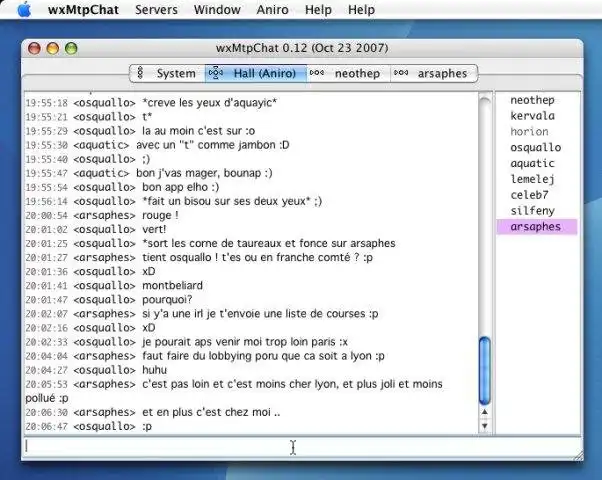The width and height of the screenshot is (602, 480).
Task: Click message "pourquoi?" in chat
Action: click(x=167, y=300)
